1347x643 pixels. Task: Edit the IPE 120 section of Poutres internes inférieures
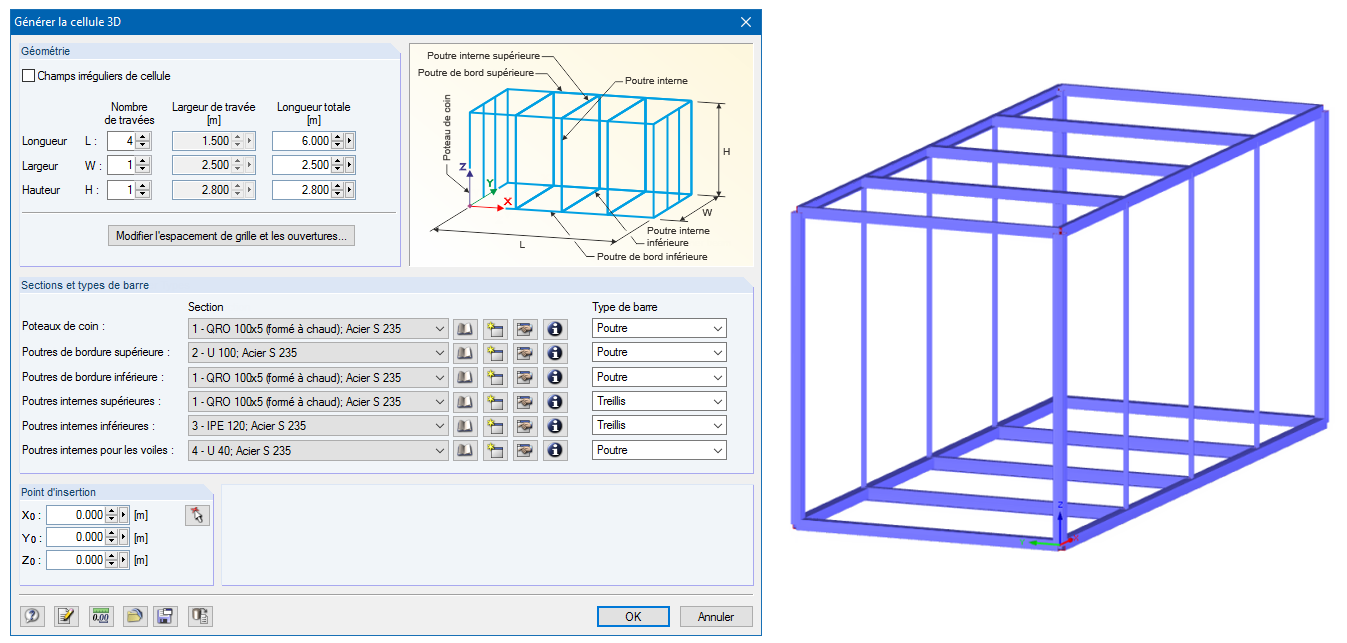coord(525,425)
